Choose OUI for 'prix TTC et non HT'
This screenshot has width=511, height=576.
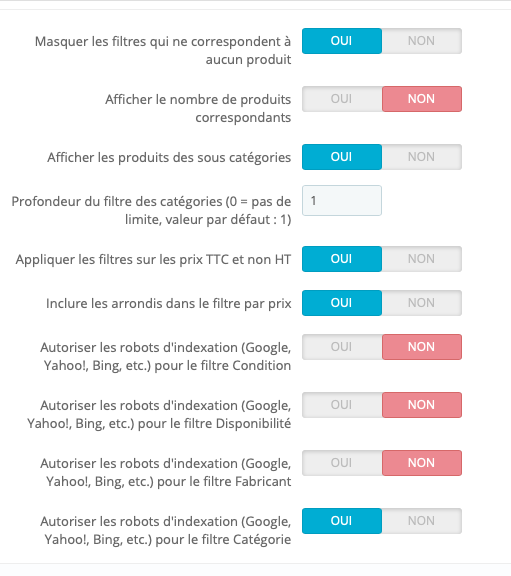[342, 259]
